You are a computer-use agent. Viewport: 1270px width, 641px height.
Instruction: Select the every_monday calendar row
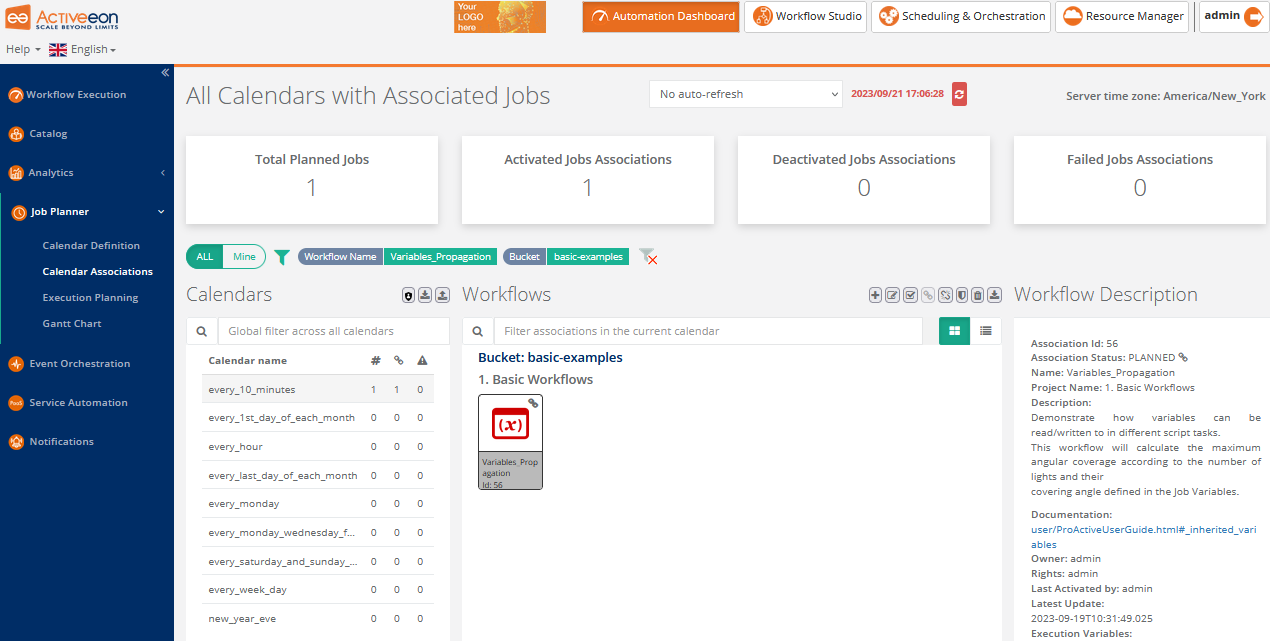click(318, 504)
